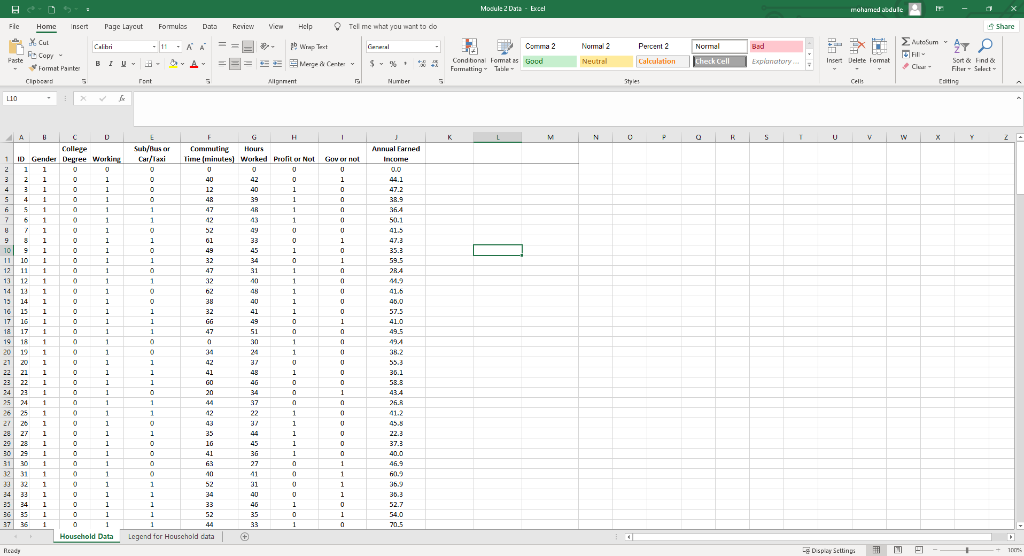The image size is (1024, 556).
Task: Switch to the View tab
Action: coord(276,27)
